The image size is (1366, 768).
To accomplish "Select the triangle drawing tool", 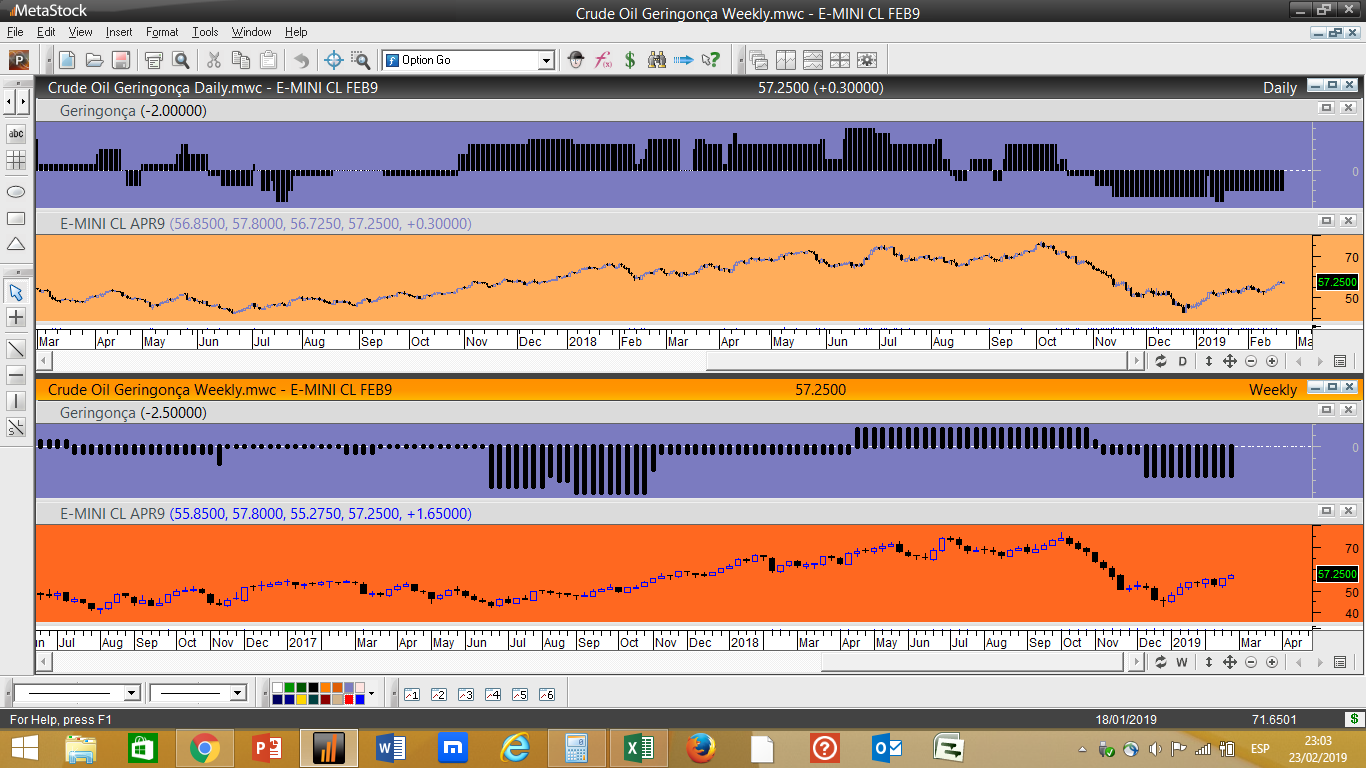I will coord(16,244).
